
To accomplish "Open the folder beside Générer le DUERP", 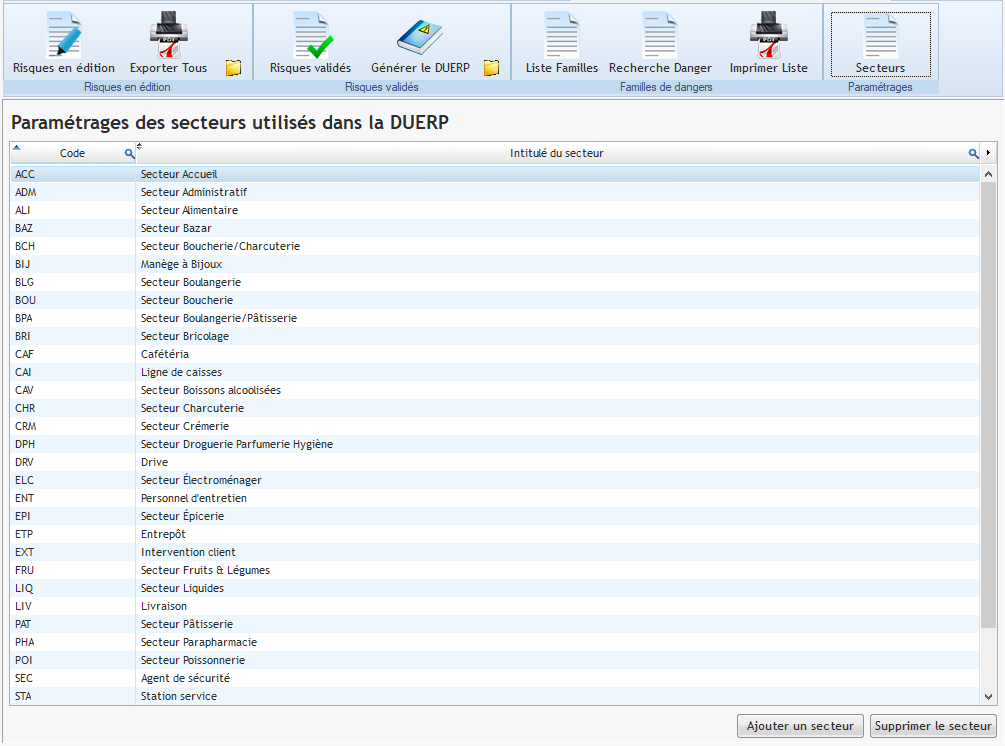I will [x=491, y=68].
